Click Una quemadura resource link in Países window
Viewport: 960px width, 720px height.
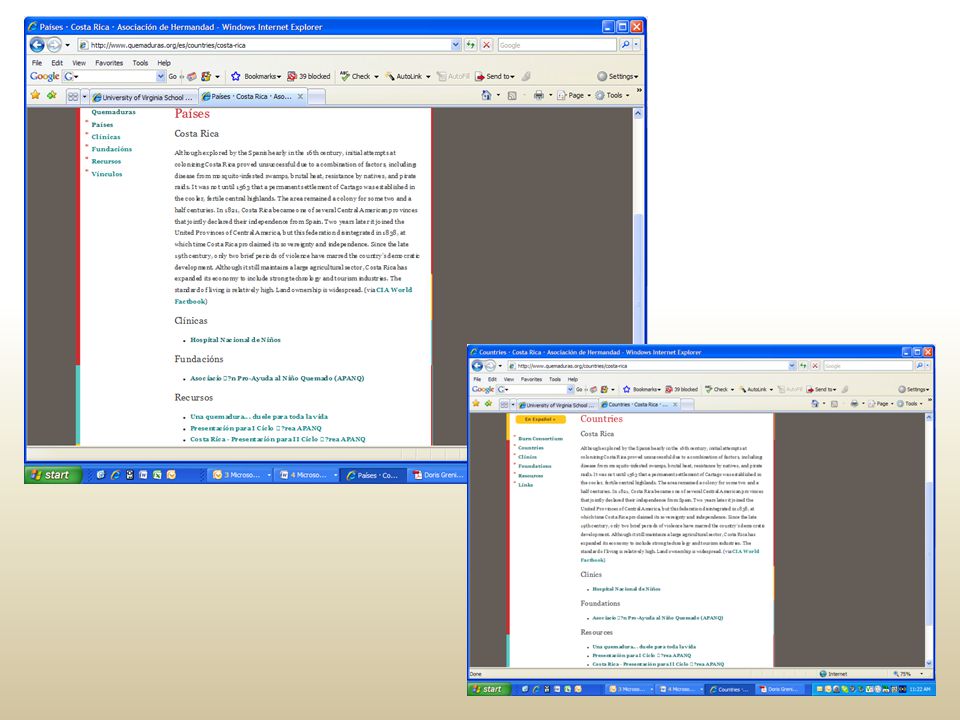click(x=259, y=417)
